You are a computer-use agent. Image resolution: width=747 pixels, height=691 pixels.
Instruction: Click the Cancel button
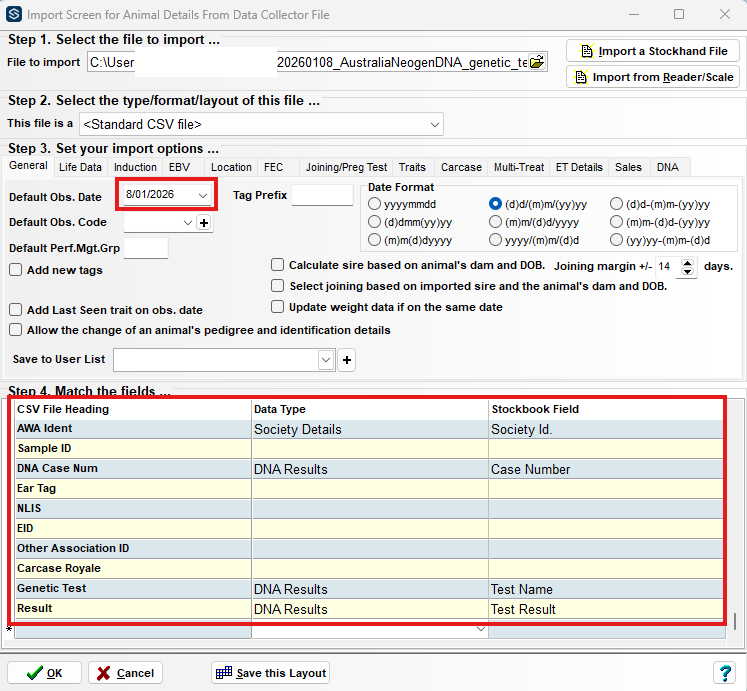pos(125,673)
